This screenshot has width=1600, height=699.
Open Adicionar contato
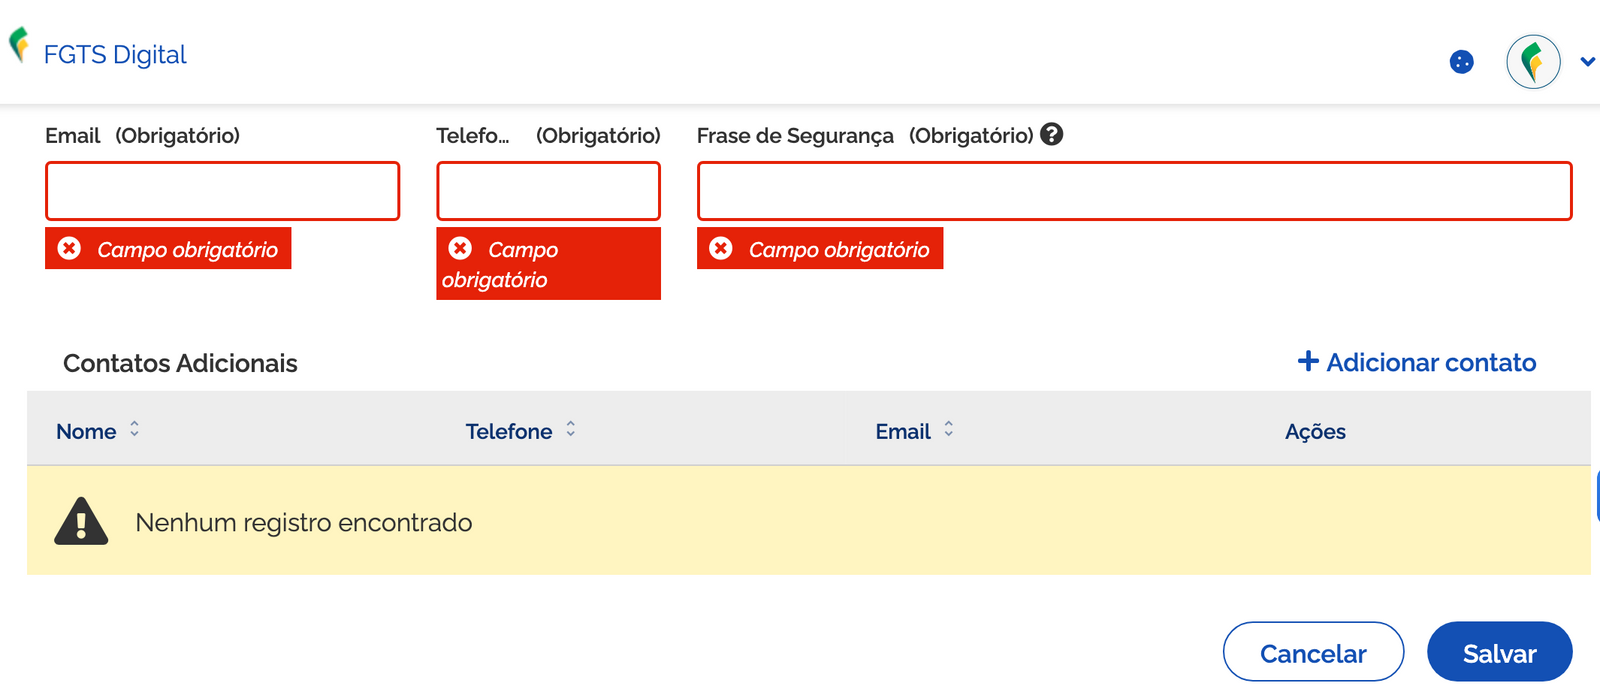(x=1430, y=362)
